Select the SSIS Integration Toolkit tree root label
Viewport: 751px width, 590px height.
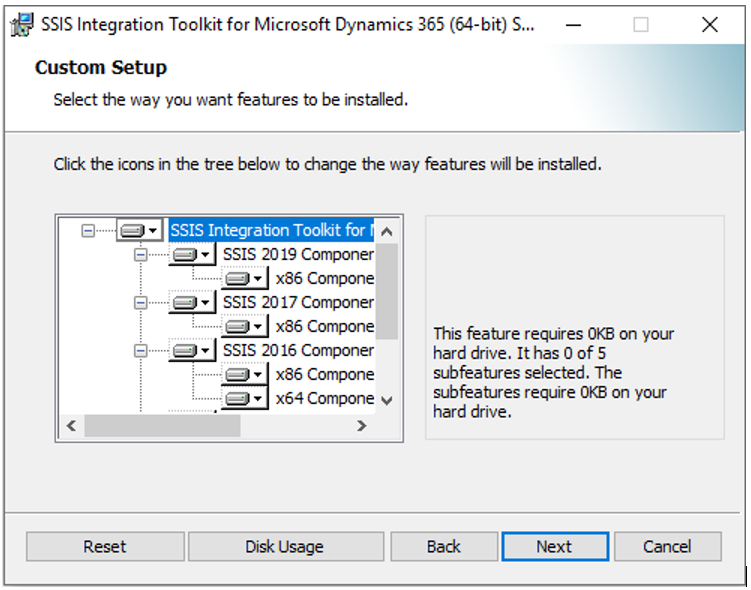[272, 230]
